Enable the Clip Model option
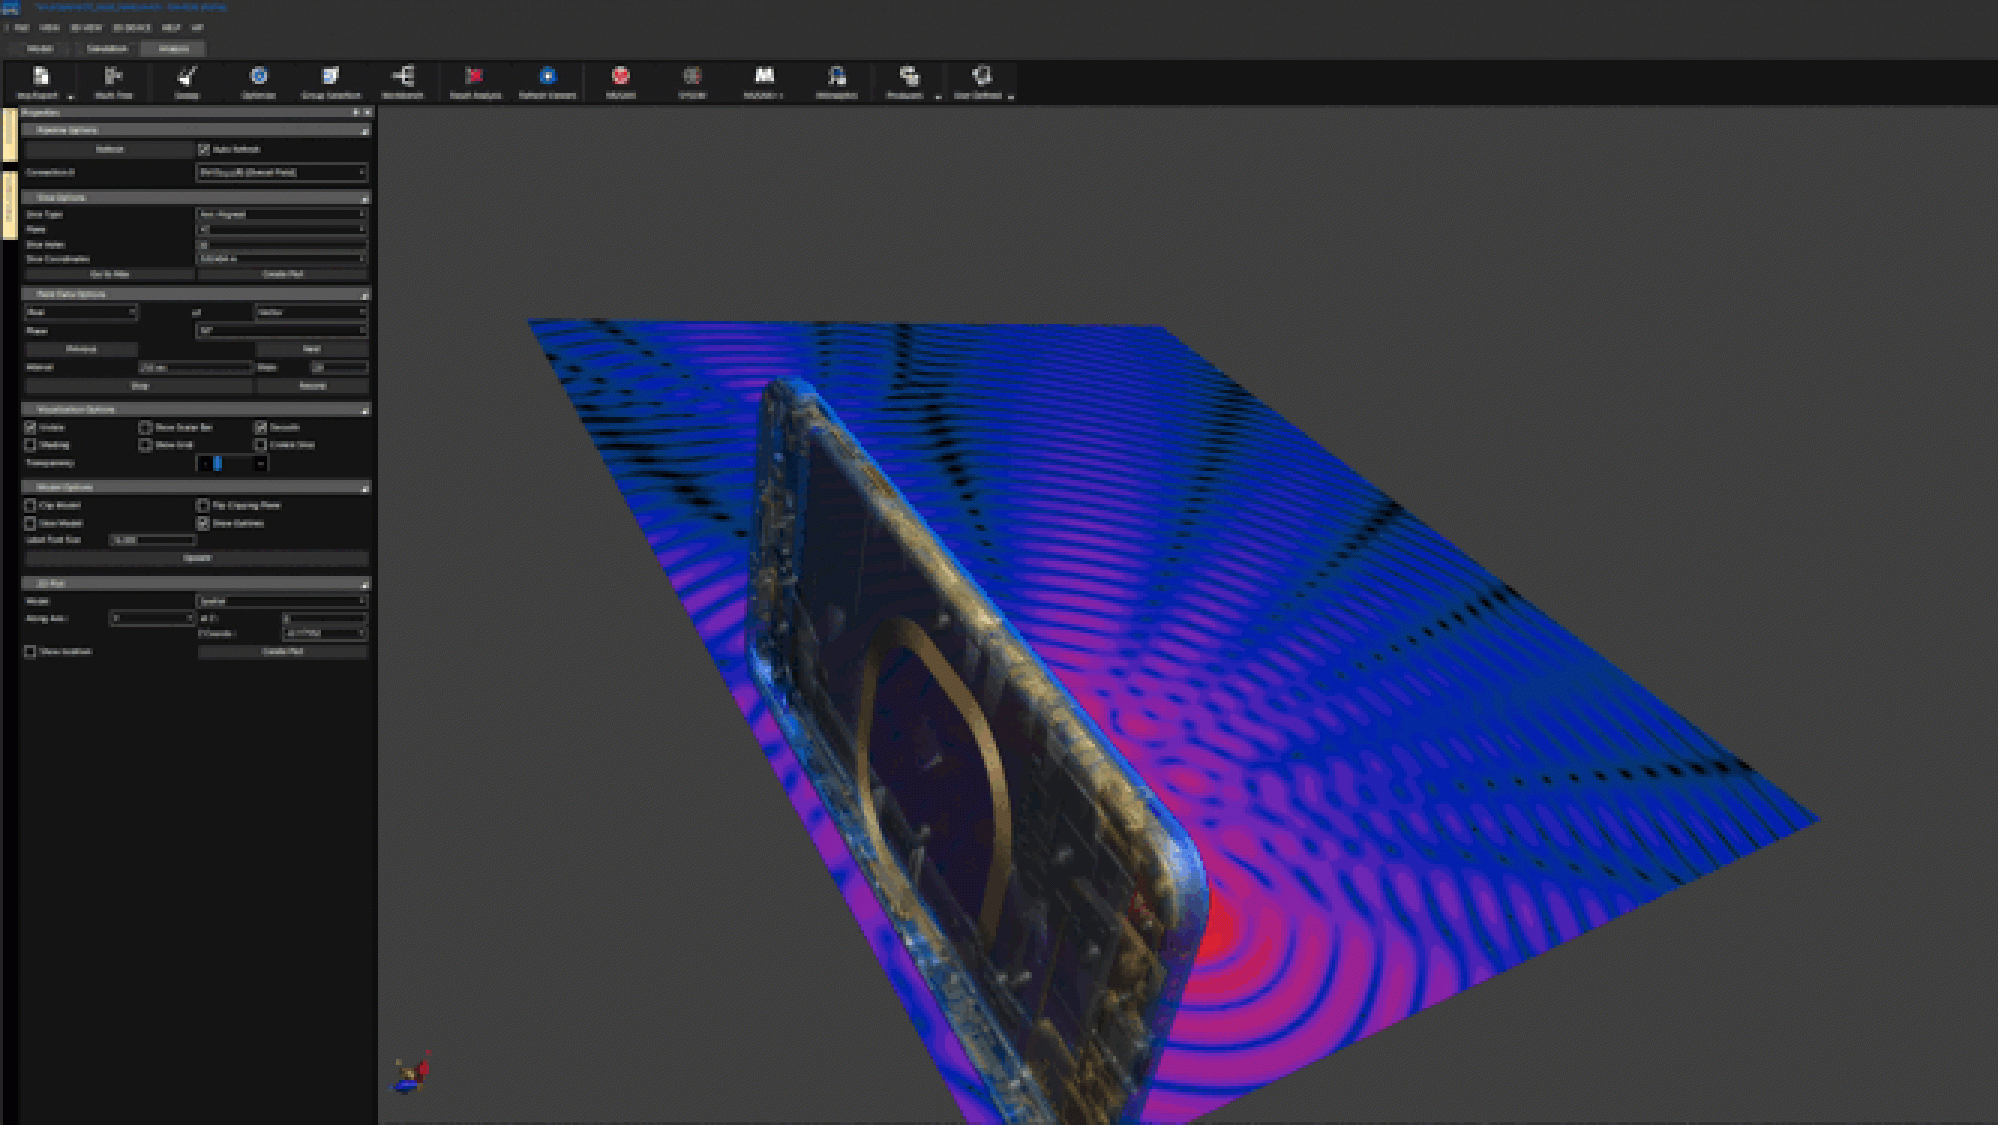The image size is (1998, 1125). pyautogui.click(x=30, y=505)
